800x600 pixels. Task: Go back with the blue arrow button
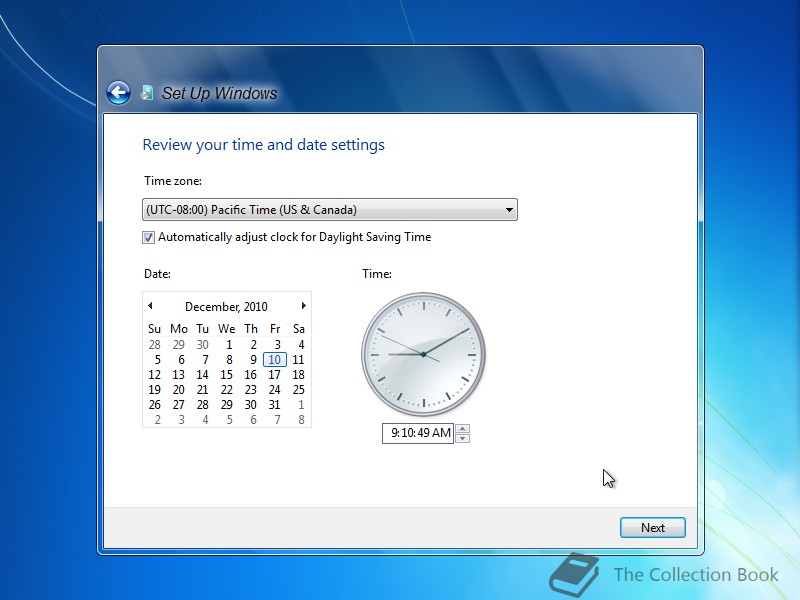(x=118, y=93)
